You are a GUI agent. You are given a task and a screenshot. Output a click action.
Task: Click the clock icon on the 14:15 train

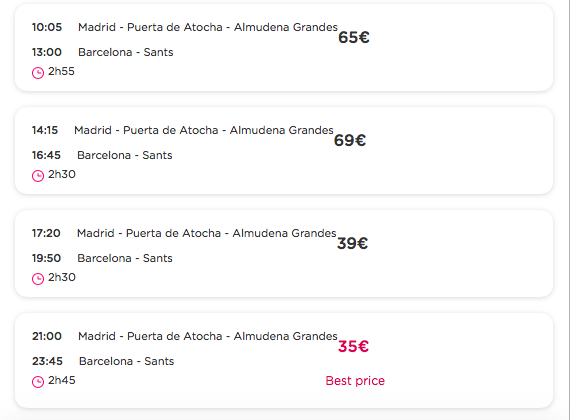[38, 176]
